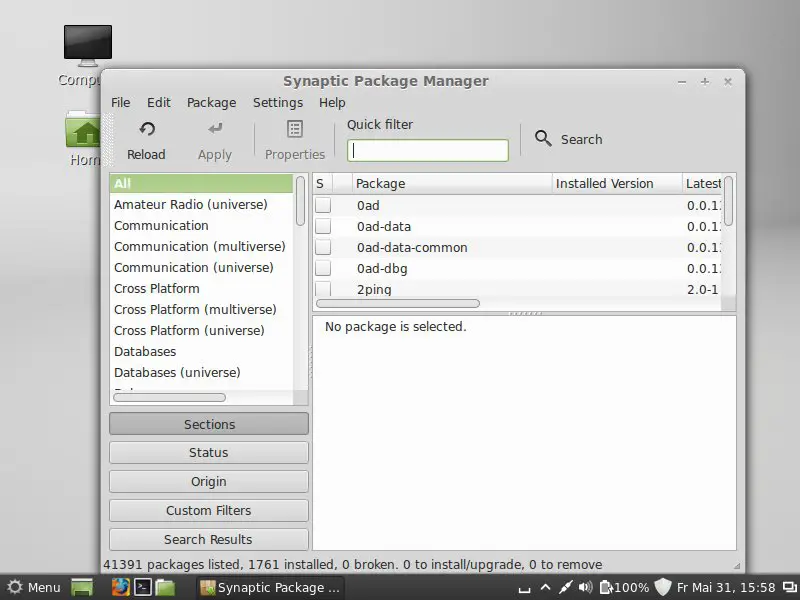Image resolution: width=800 pixels, height=600 pixels.
Task: Open the Package menu
Action: pyautogui.click(x=211, y=103)
